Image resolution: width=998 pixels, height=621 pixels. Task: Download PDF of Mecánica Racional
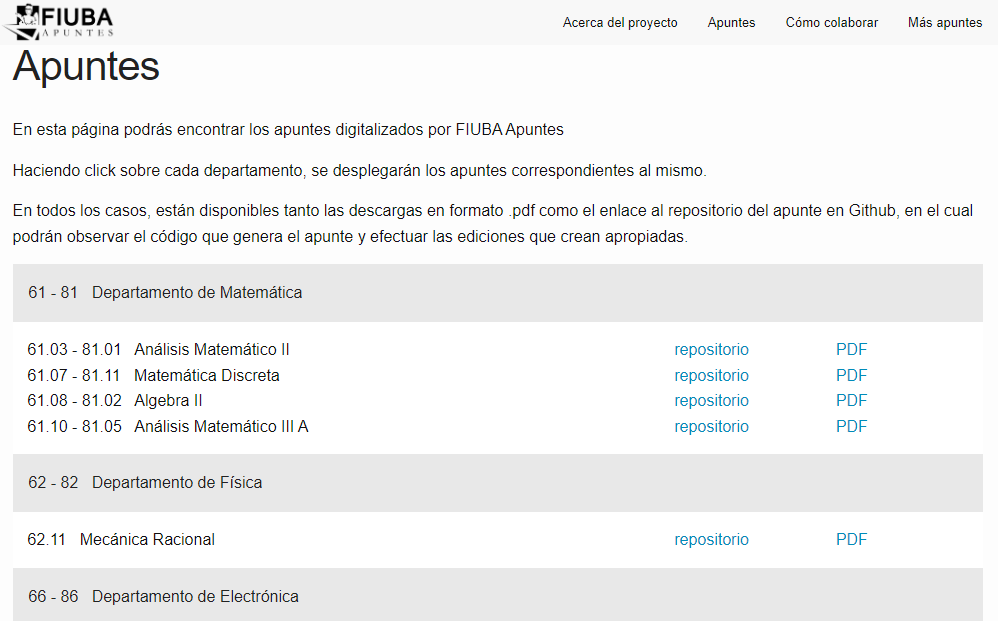point(851,540)
